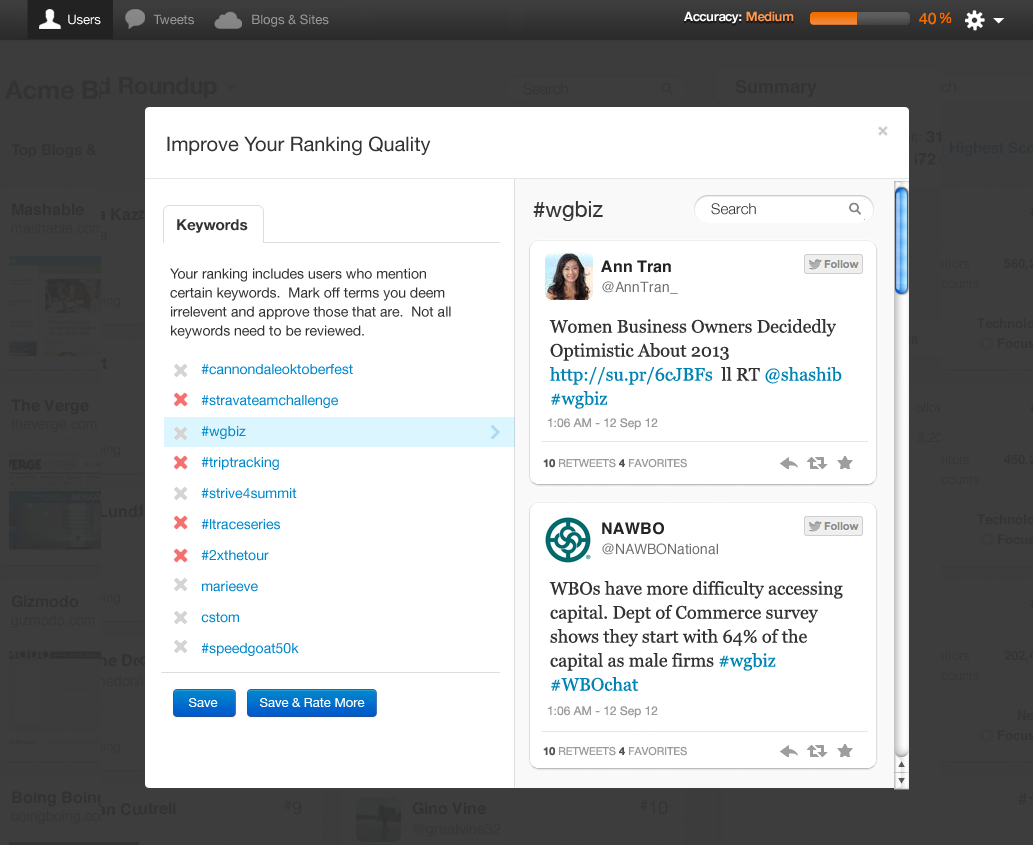Click the search magnifier in #wgbiz panel

[x=855, y=209]
